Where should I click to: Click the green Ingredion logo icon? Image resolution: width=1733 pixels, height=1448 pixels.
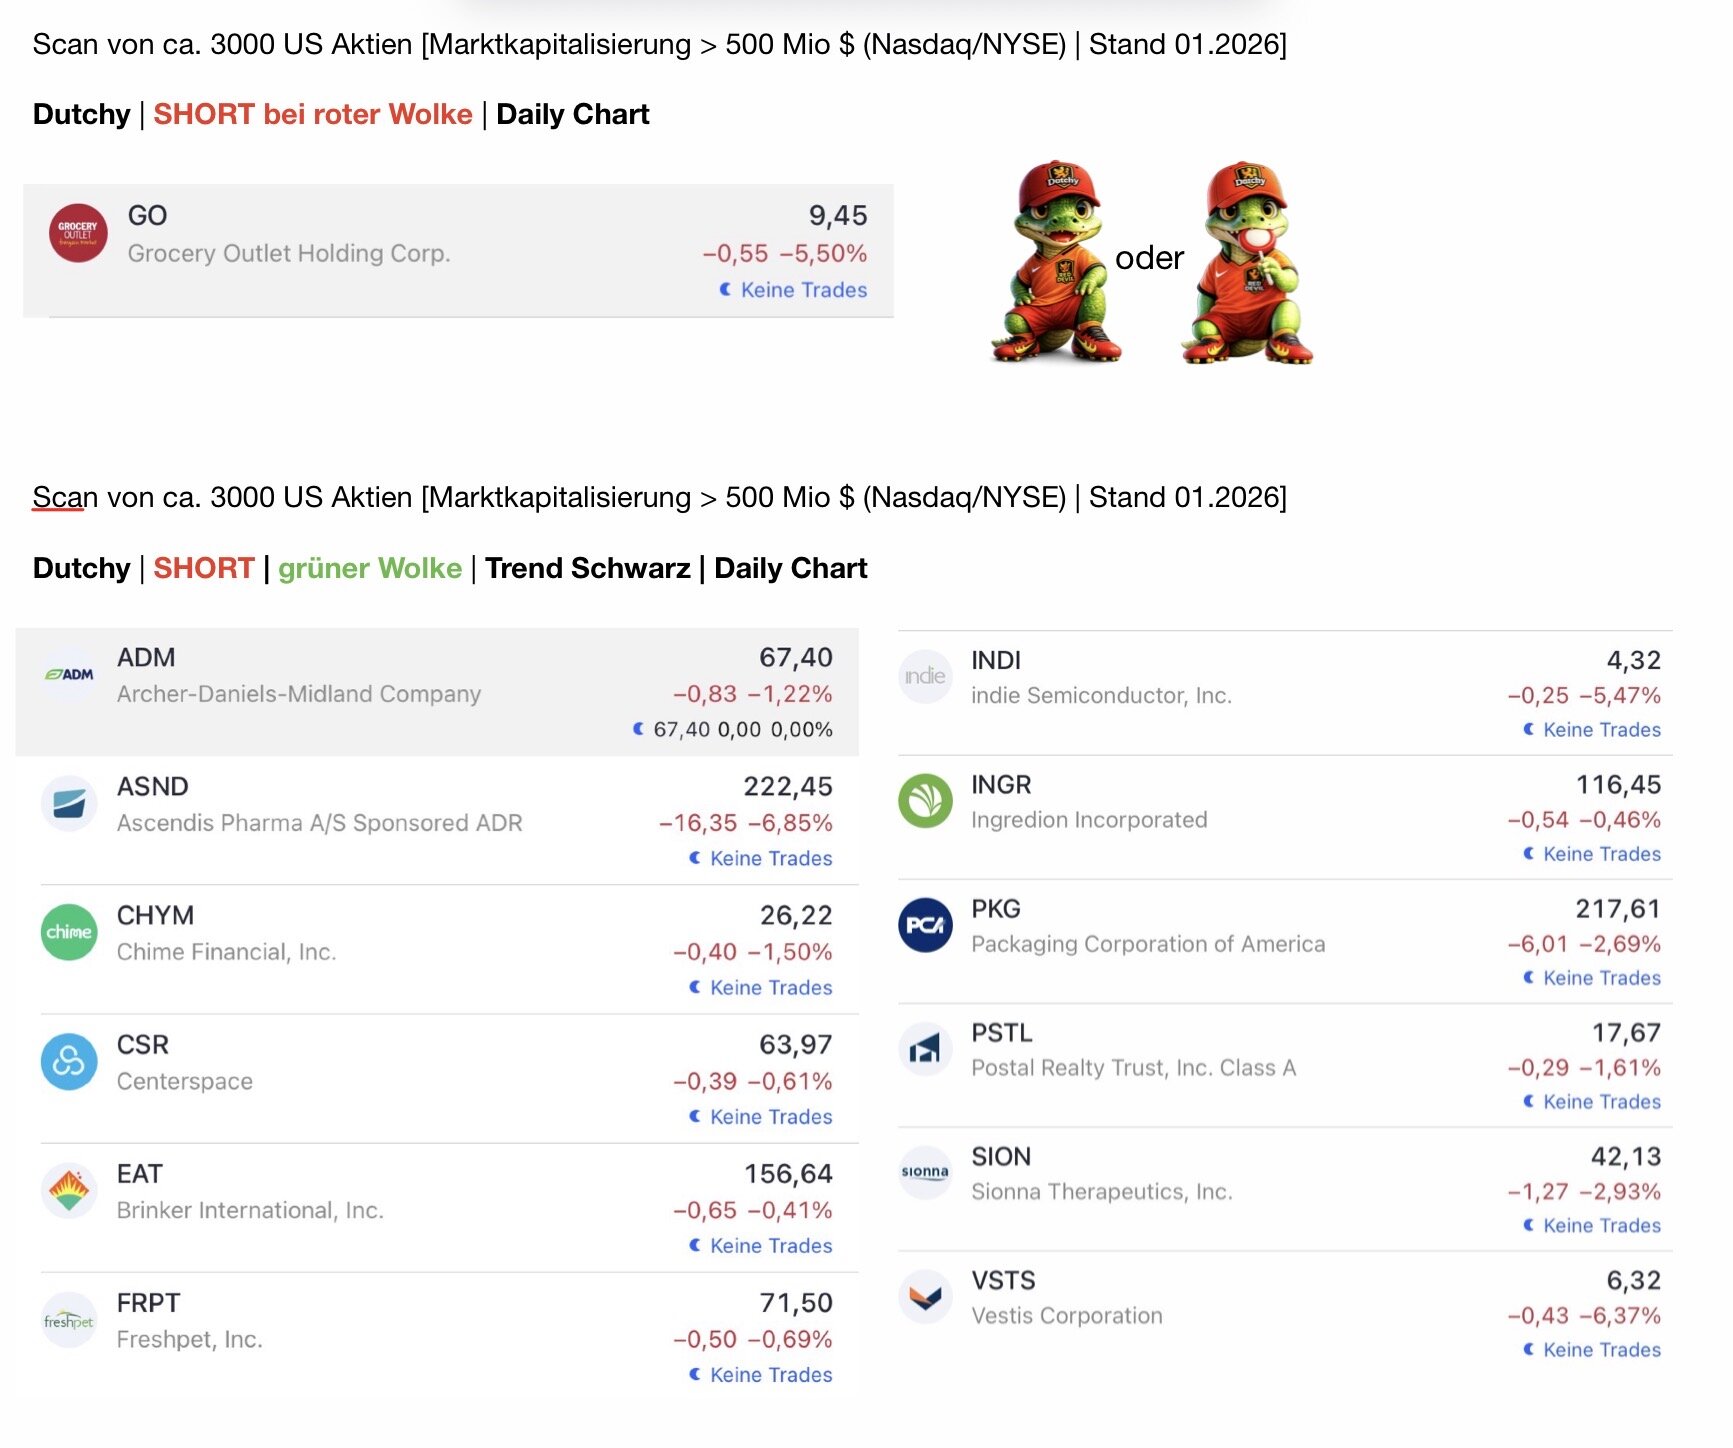[925, 801]
